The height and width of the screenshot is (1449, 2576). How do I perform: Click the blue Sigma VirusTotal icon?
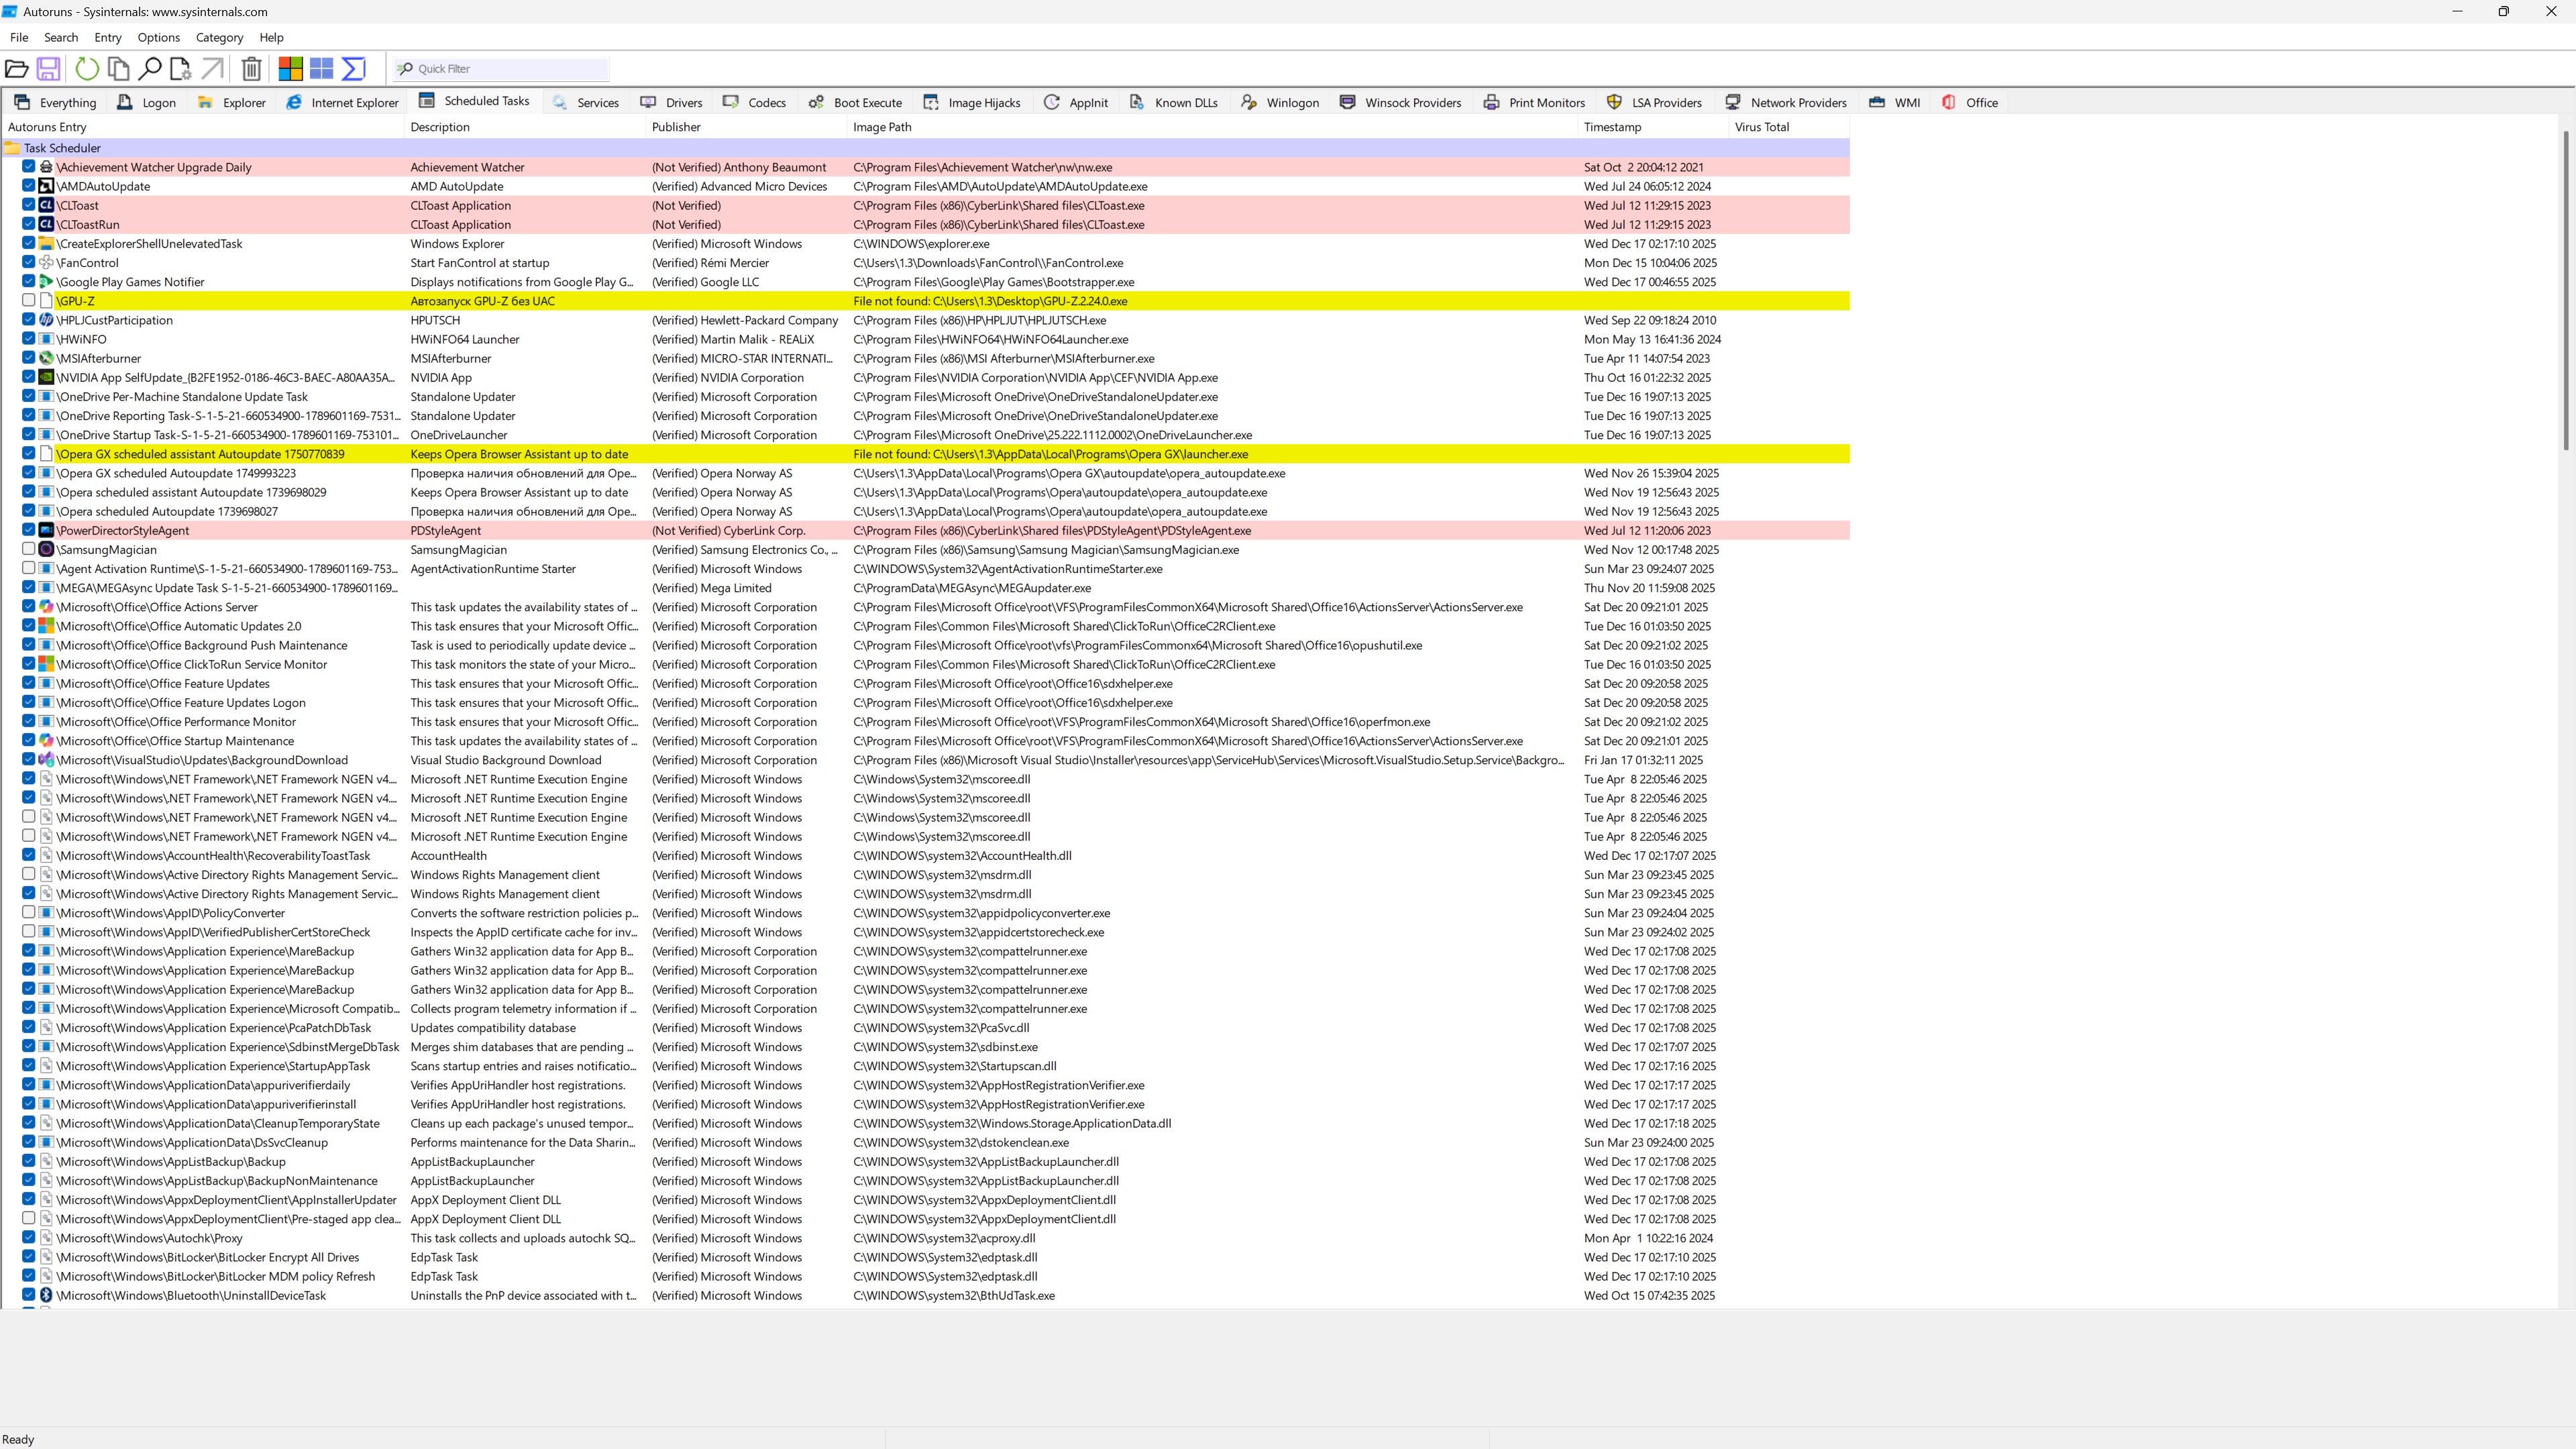point(353,69)
